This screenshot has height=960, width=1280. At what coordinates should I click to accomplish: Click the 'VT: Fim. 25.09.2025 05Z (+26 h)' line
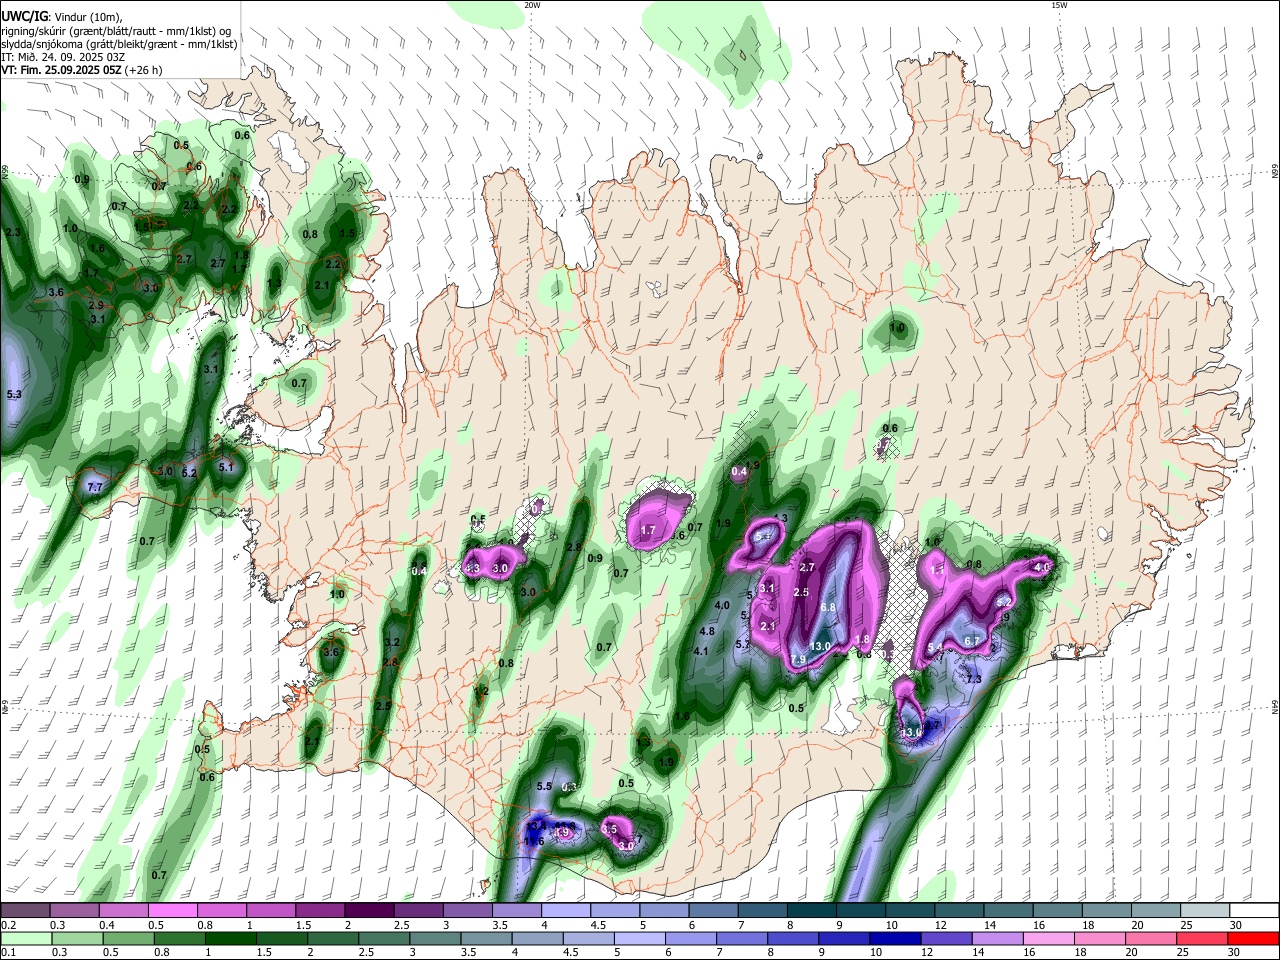click(x=81, y=70)
